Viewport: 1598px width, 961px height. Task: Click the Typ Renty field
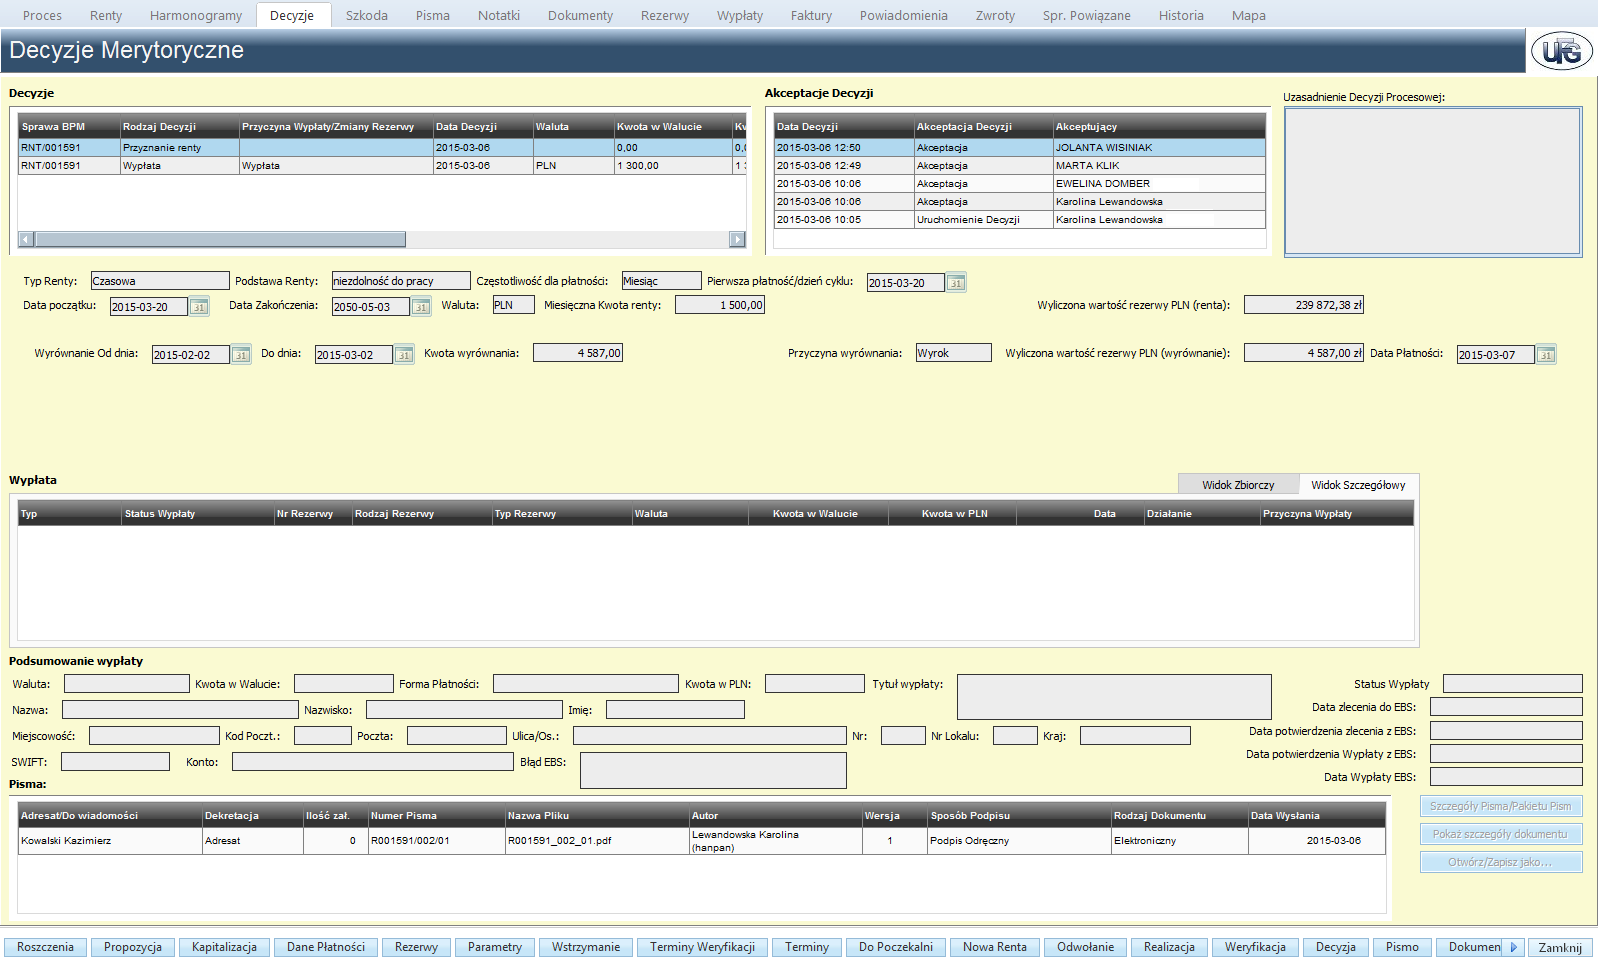[160, 281]
